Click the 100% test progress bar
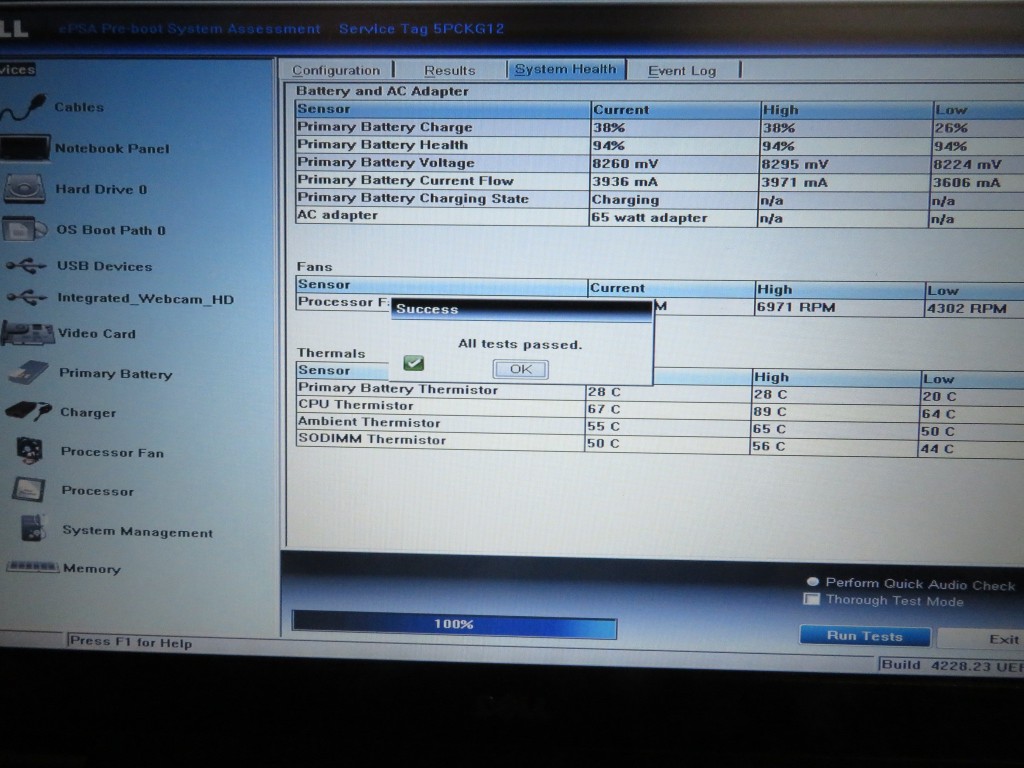The width and height of the screenshot is (1024, 768). (455, 624)
